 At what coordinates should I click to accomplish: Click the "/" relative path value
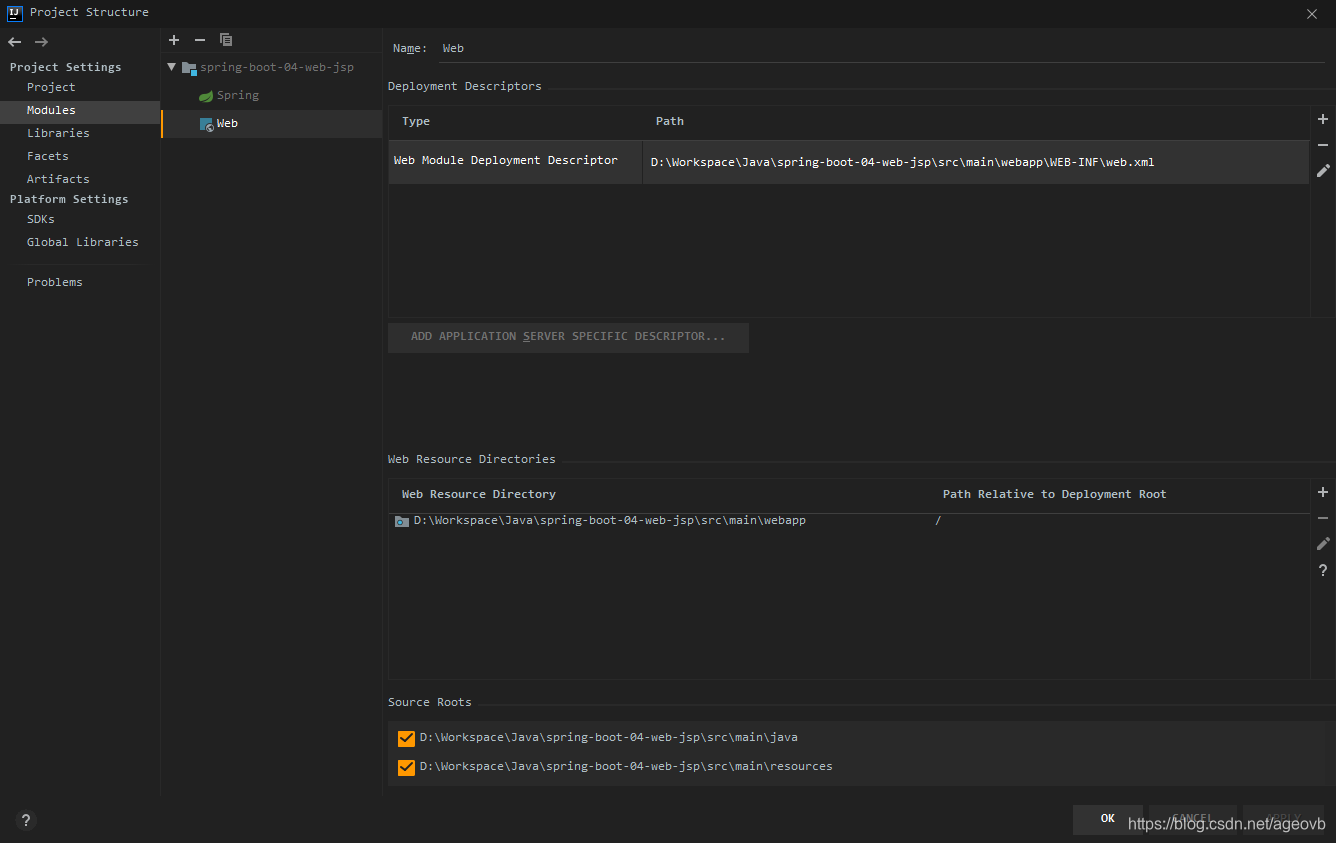pyautogui.click(x=938, y=521)
